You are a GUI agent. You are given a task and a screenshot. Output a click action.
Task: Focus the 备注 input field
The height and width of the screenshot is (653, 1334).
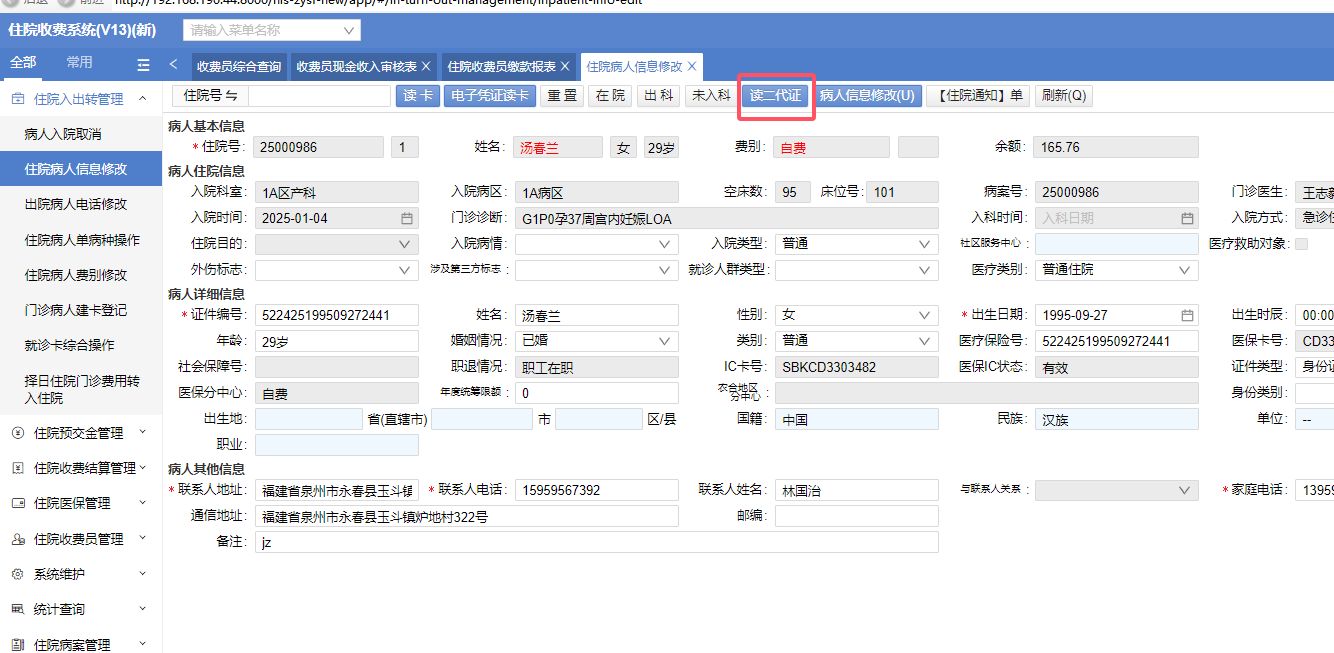pos(597,542)
